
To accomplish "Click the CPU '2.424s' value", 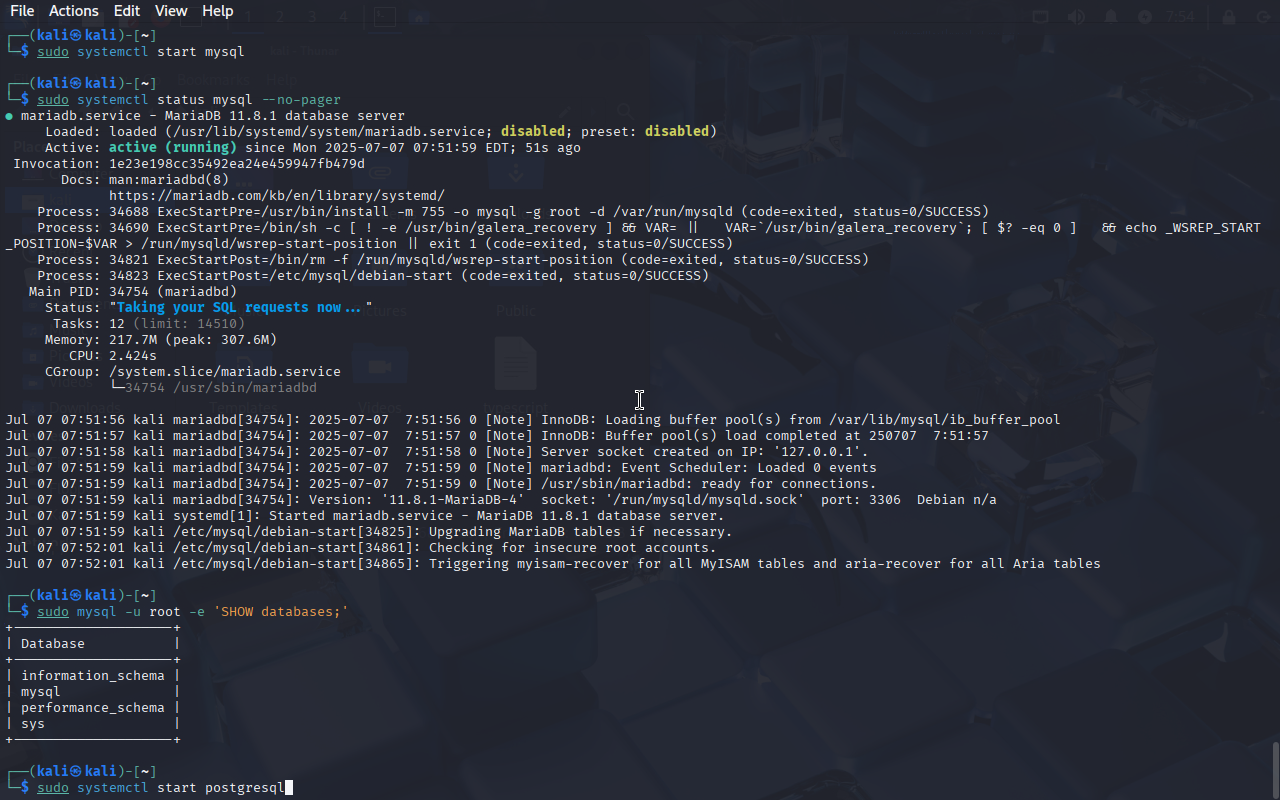I will click(x=132, y=356).
